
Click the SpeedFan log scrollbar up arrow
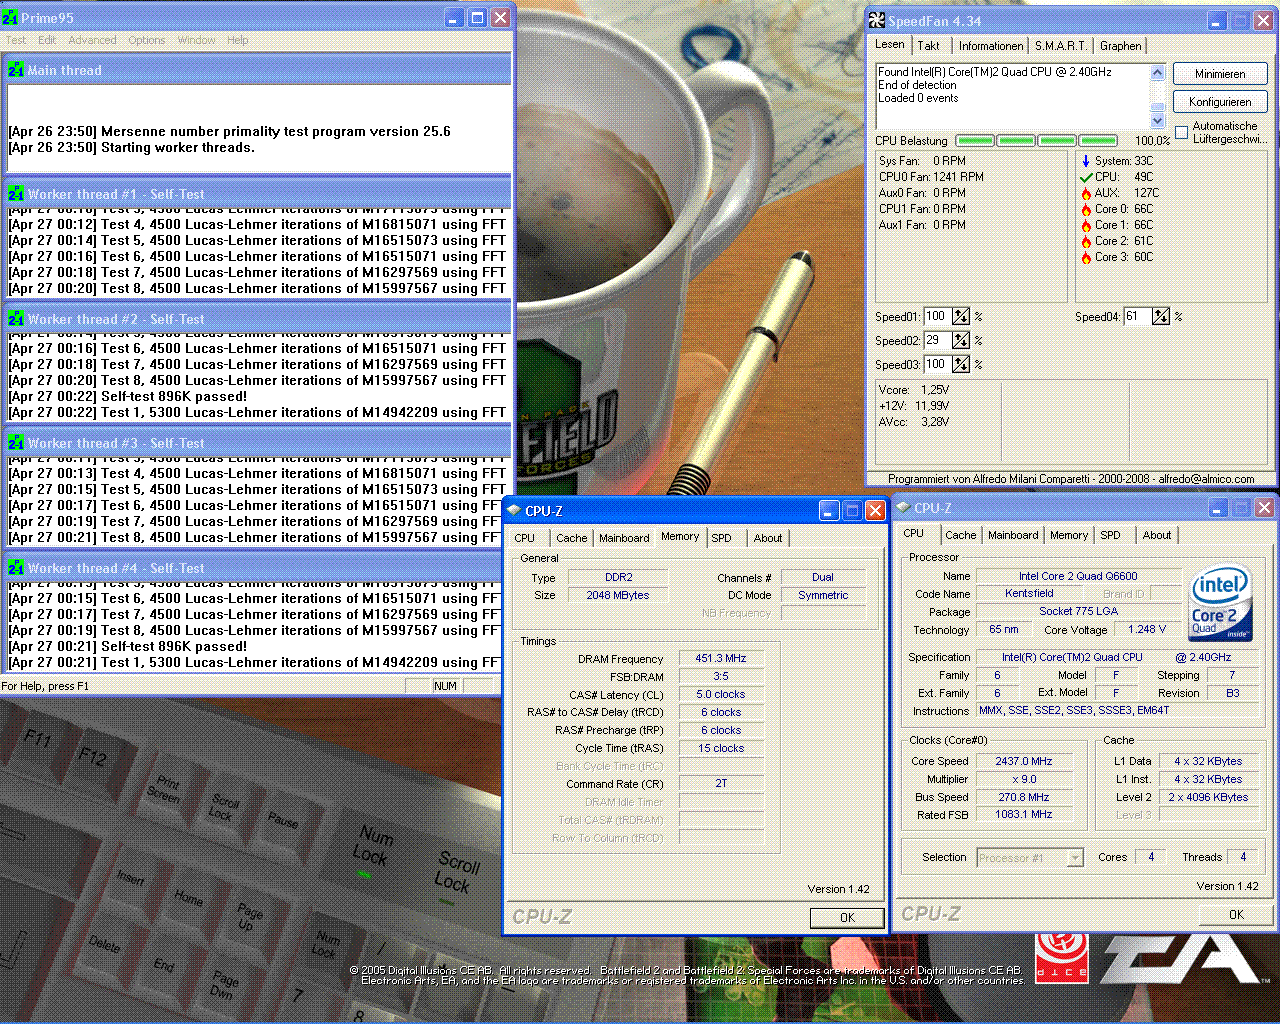click(x=1158, y=72)
